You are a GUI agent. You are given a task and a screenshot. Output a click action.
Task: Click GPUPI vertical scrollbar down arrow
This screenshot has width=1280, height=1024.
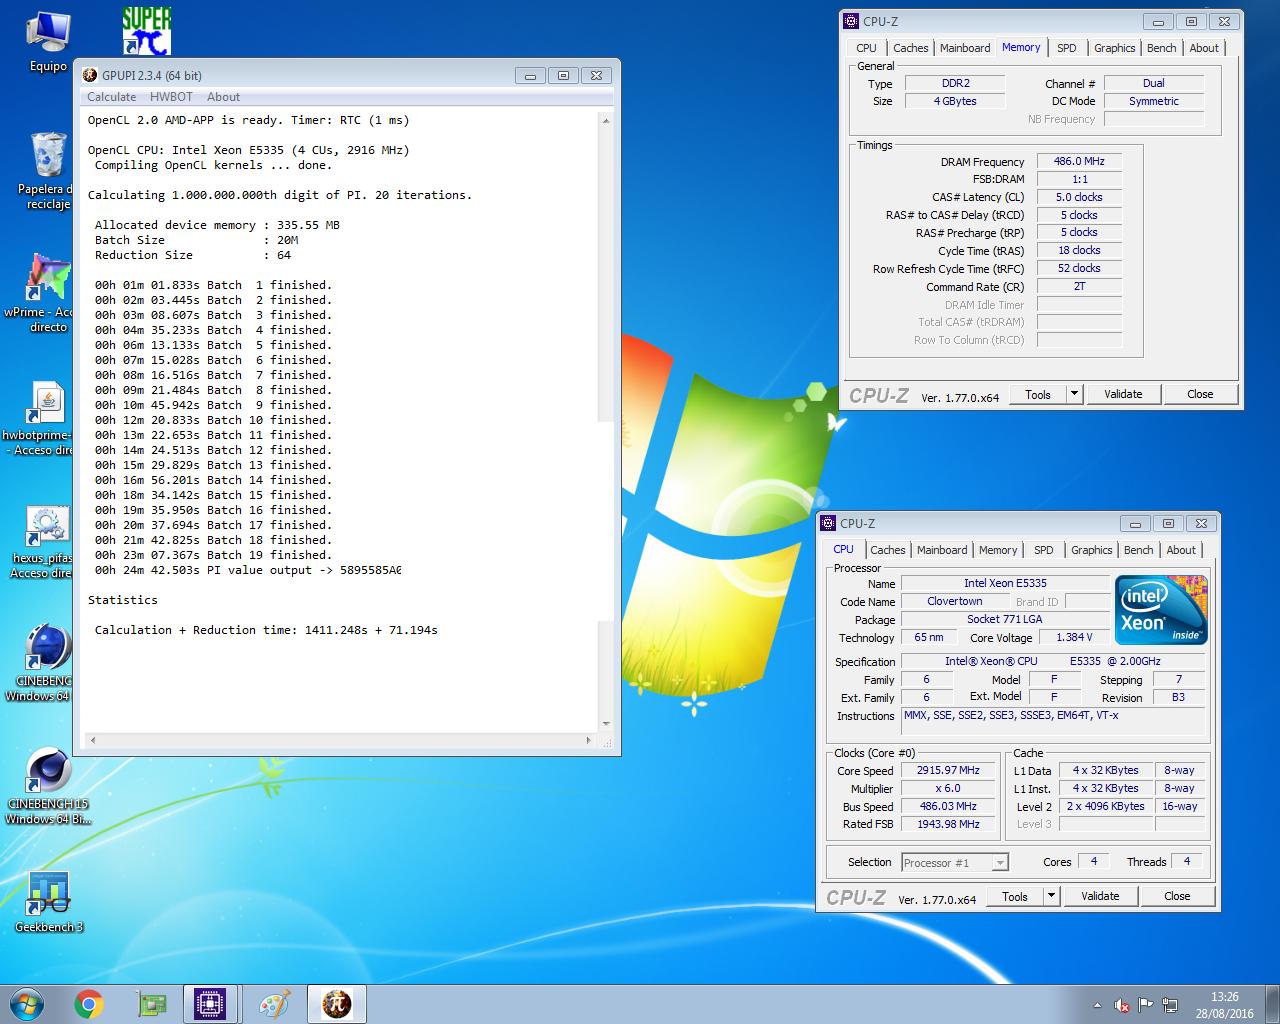(x=605, y=724)
